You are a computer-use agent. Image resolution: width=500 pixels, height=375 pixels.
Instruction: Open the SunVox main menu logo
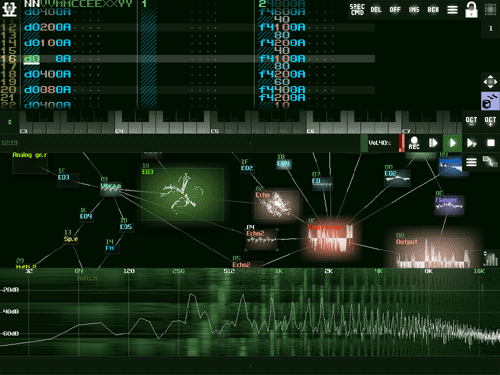(x=9, y=9)
